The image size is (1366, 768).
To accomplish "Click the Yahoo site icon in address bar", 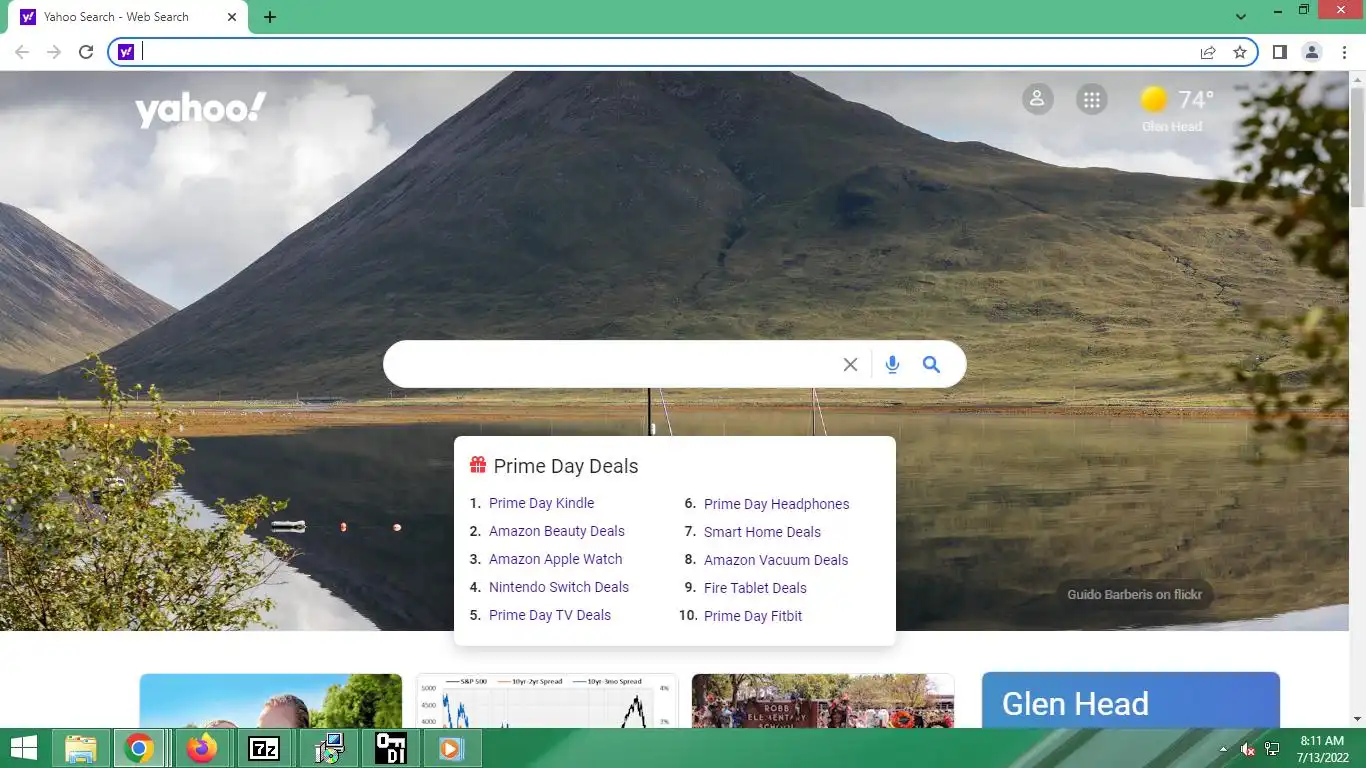I will (126, 52).
